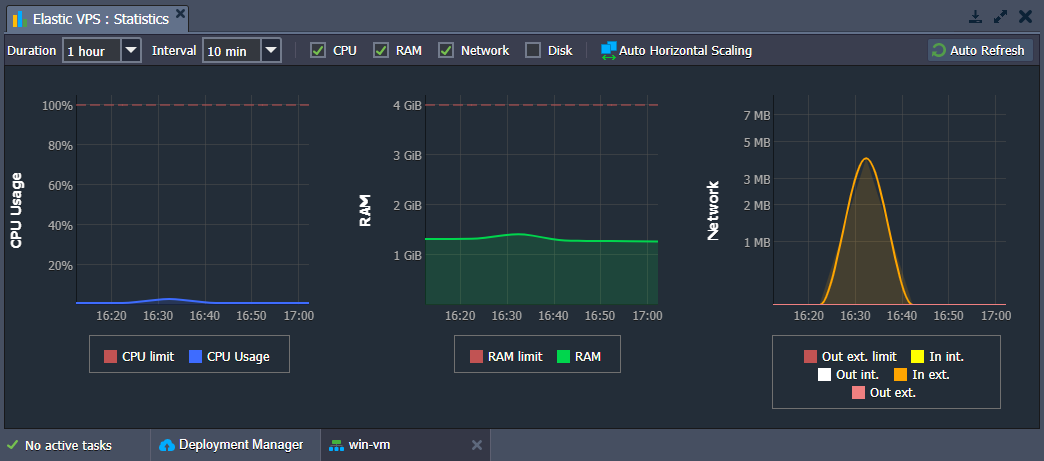1044x461 pixels.
Task: Click the green Auto Refresh arrows icon
Action: (x=939, y=51)
